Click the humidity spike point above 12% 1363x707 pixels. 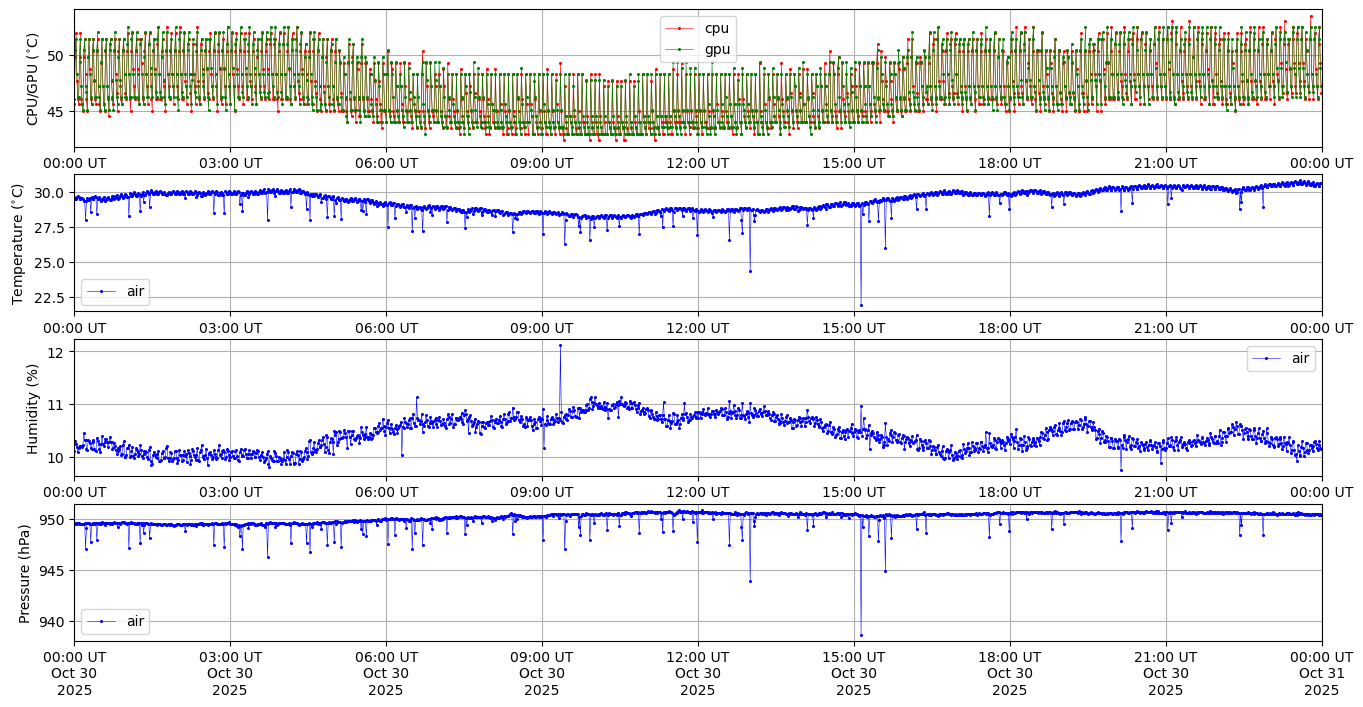[560, 345]
